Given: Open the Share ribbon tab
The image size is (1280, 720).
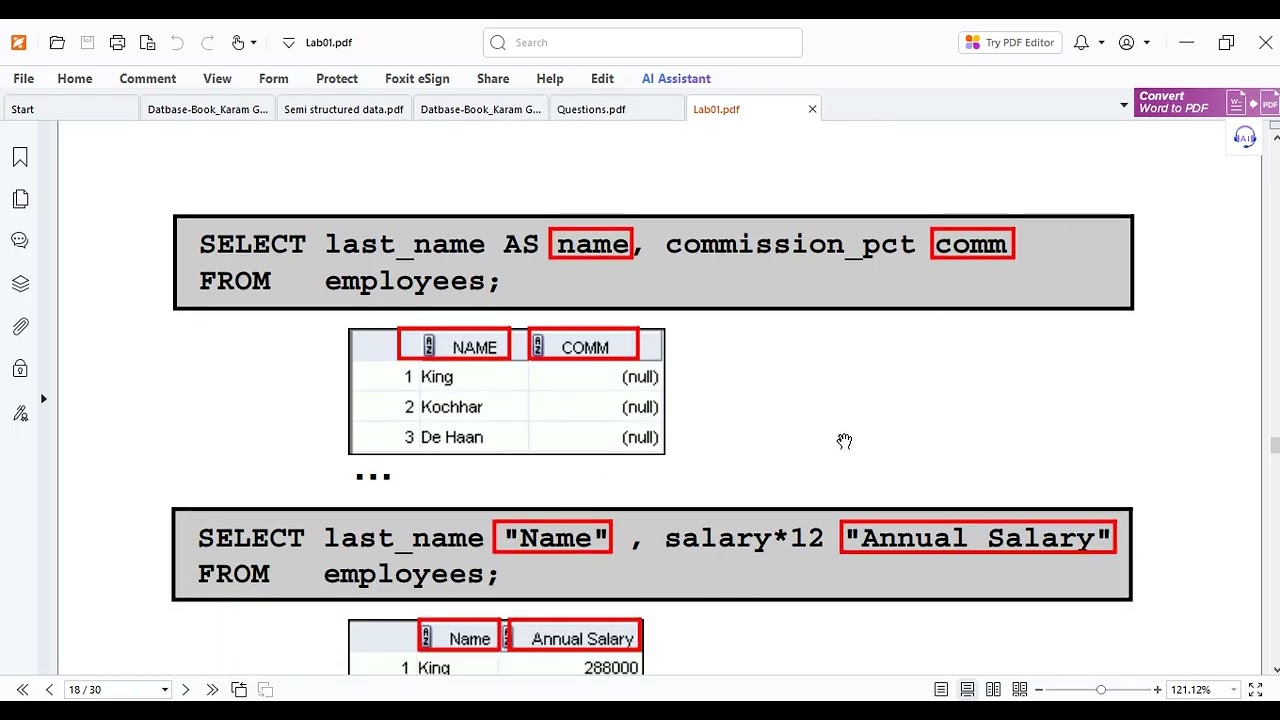Looking at the screenshot, I should click(493, 79).
